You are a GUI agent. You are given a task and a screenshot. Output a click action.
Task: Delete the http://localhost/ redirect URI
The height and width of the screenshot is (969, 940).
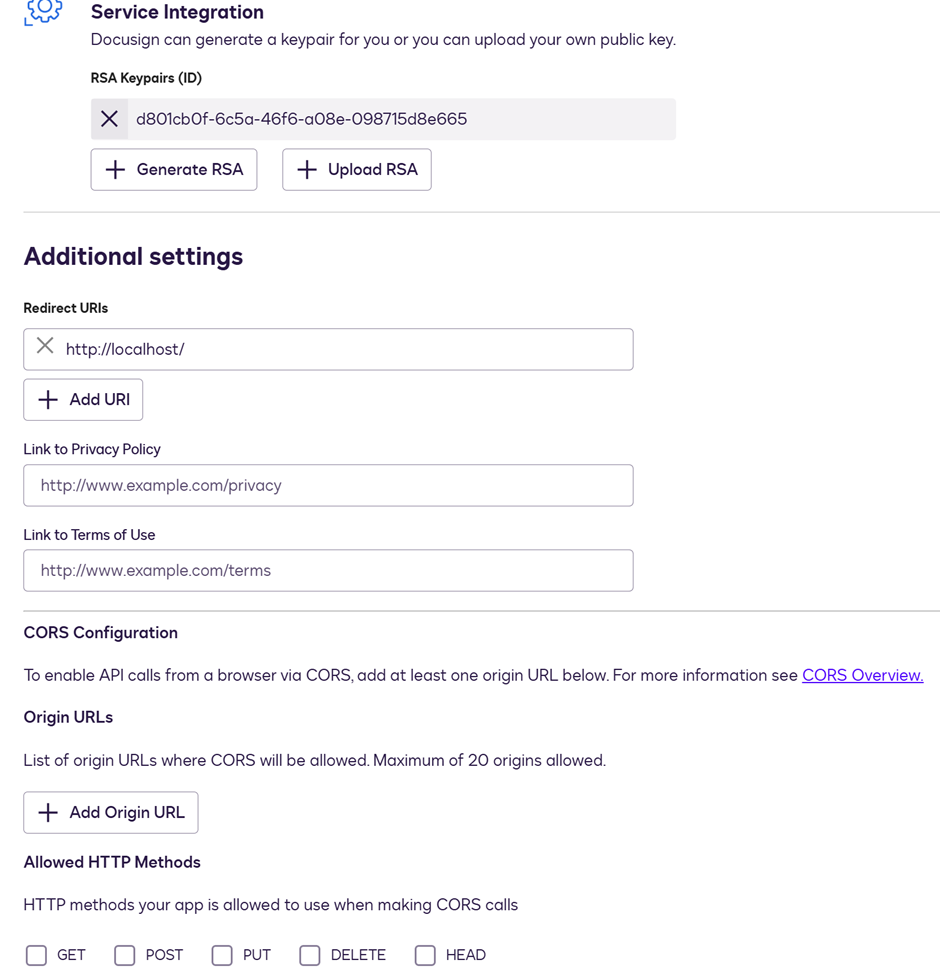[x=45, y=345]
